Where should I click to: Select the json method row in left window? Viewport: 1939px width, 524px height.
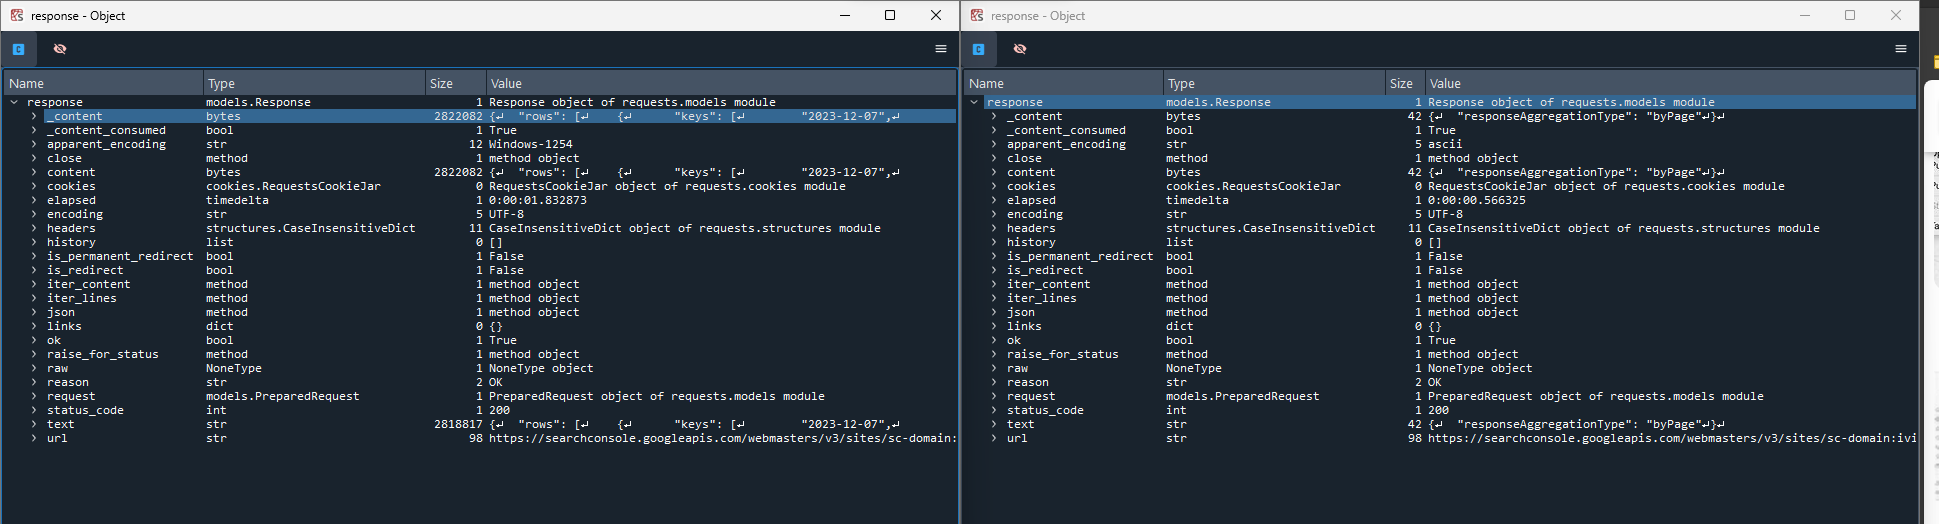(x=61, y=312)
